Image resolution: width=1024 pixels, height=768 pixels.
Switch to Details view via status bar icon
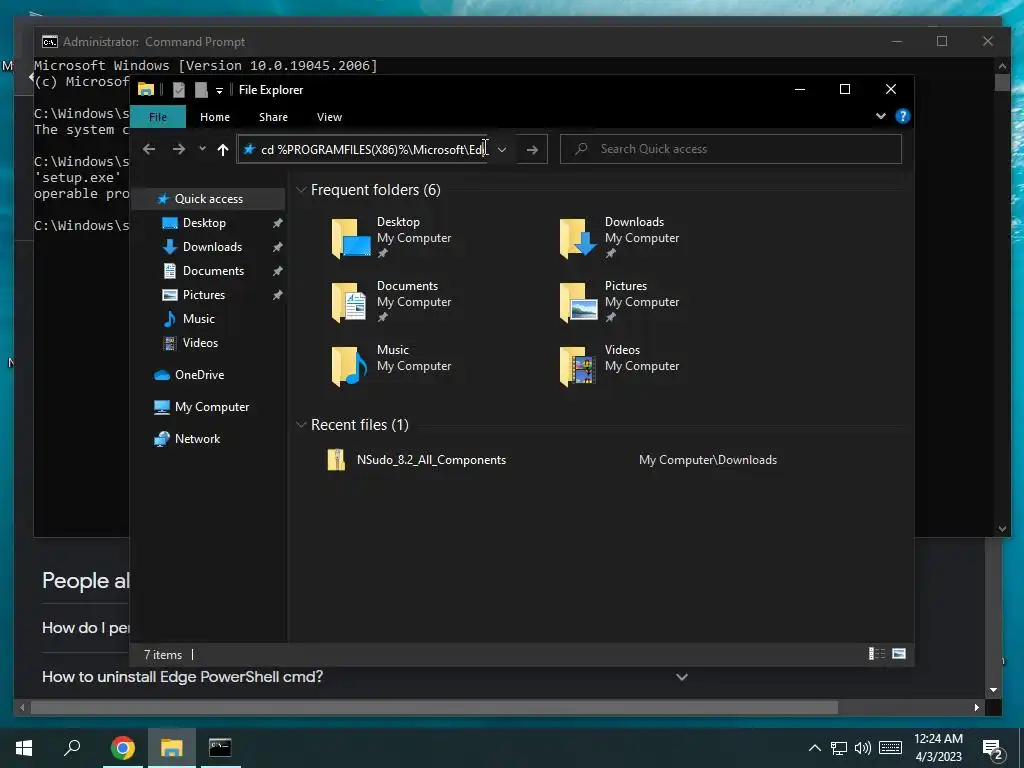coord(876,654)
